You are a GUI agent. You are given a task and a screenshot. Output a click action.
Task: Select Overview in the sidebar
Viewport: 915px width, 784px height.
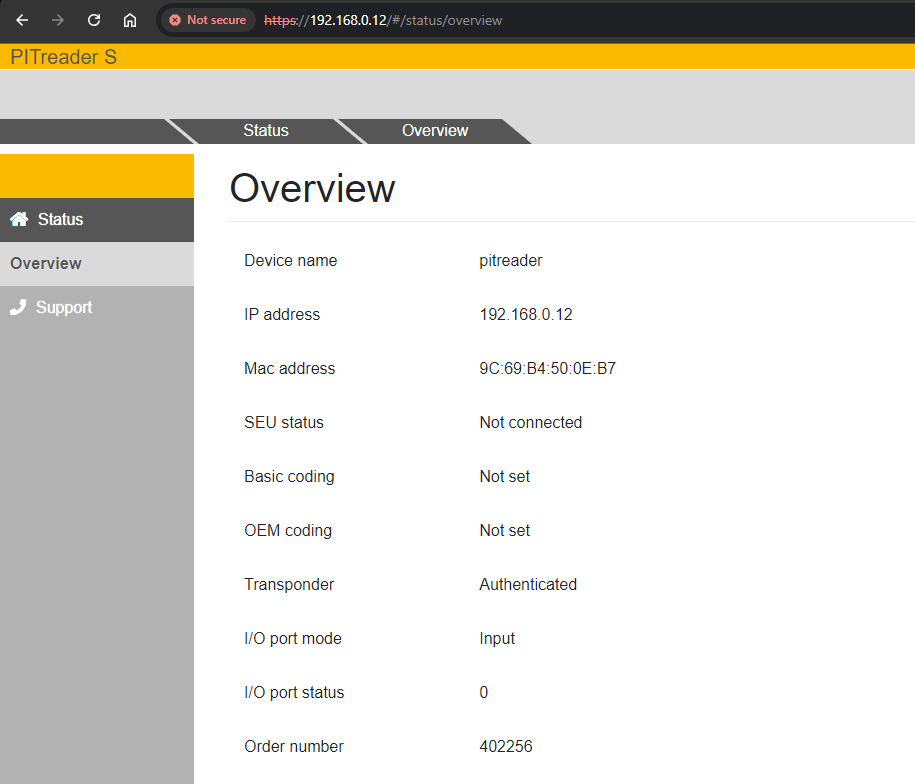coord(97,264)
